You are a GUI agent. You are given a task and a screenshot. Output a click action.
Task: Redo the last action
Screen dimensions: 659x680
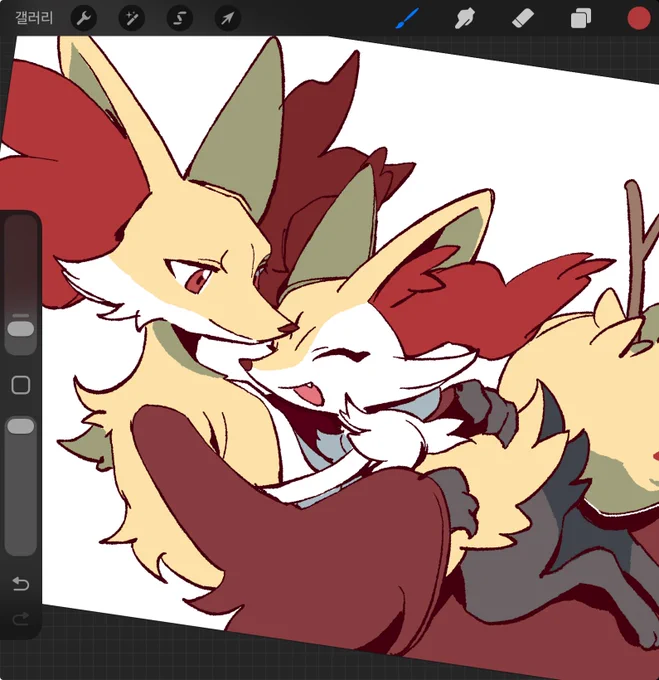point(20,618)
